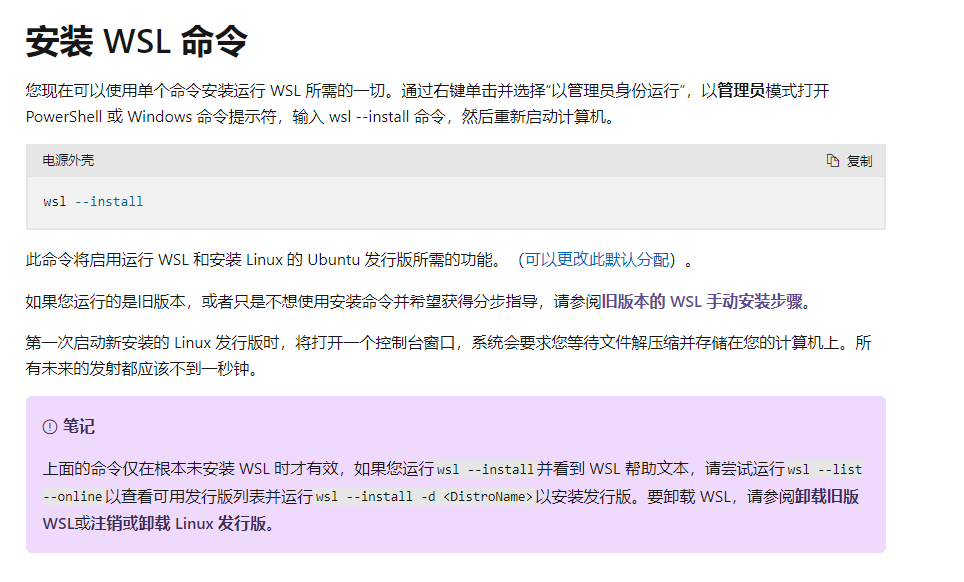
Task: Click the 电源外壳 code block label
Action: pyautogui.click(x=68, y=160)
